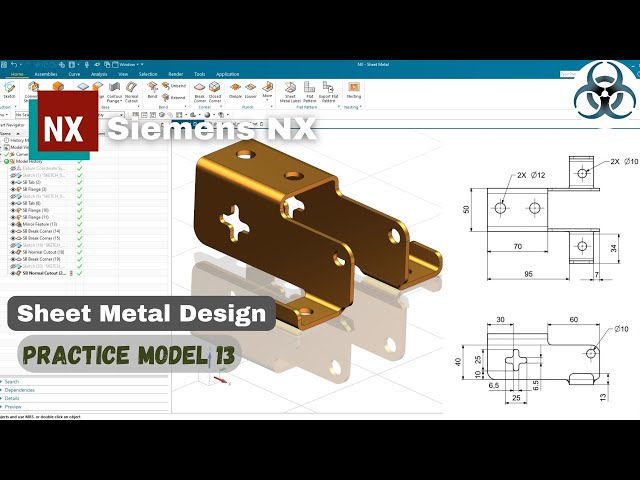
Task: Hide SB Flange (10) via eye icon
Action: [13, 210]
